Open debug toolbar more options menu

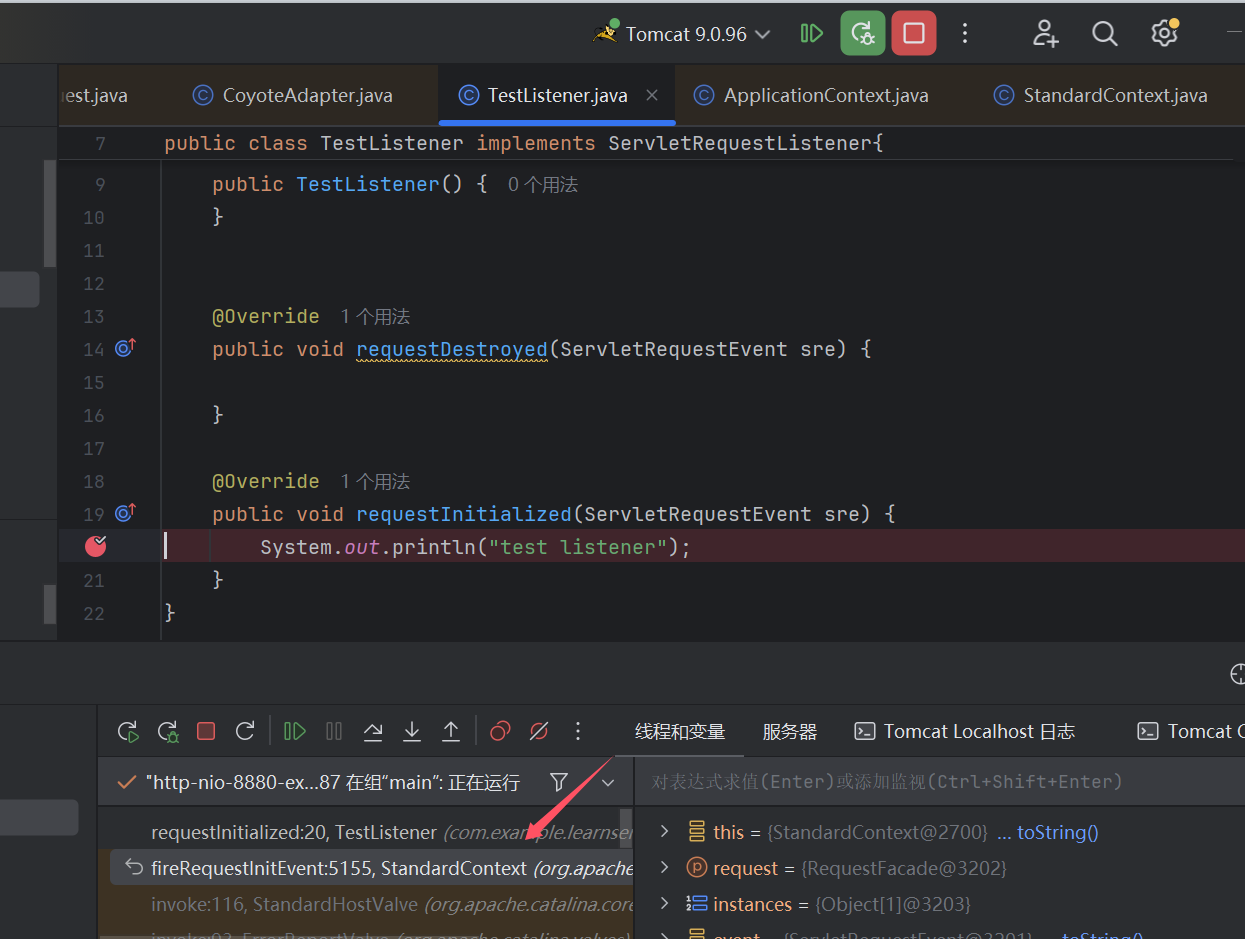click(578, 731)
